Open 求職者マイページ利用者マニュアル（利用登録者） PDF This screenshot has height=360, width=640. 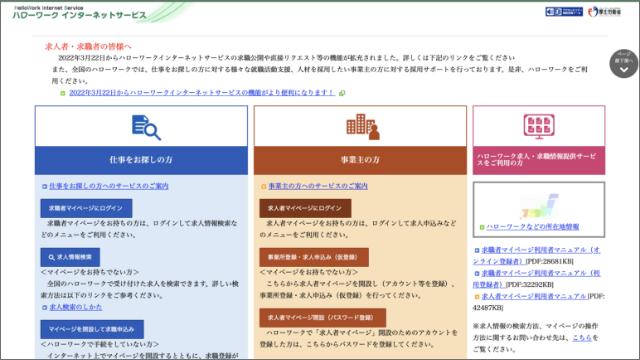(536, 279)
